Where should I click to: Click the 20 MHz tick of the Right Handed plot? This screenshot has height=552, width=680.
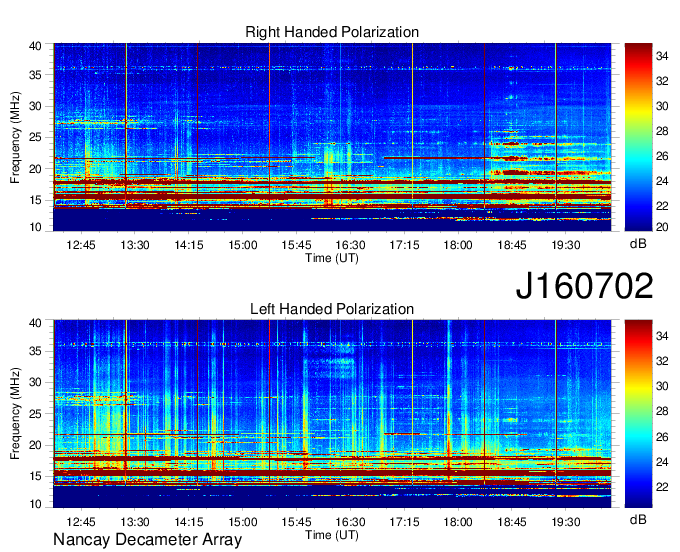tap(35, 169)
